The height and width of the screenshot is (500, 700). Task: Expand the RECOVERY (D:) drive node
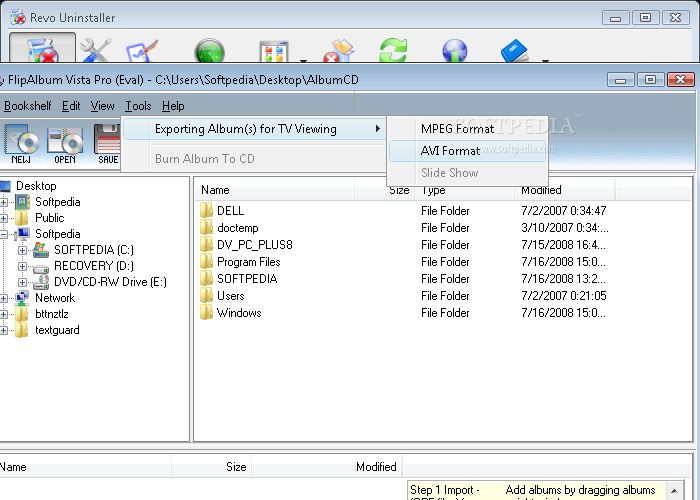tap(22, 266)
